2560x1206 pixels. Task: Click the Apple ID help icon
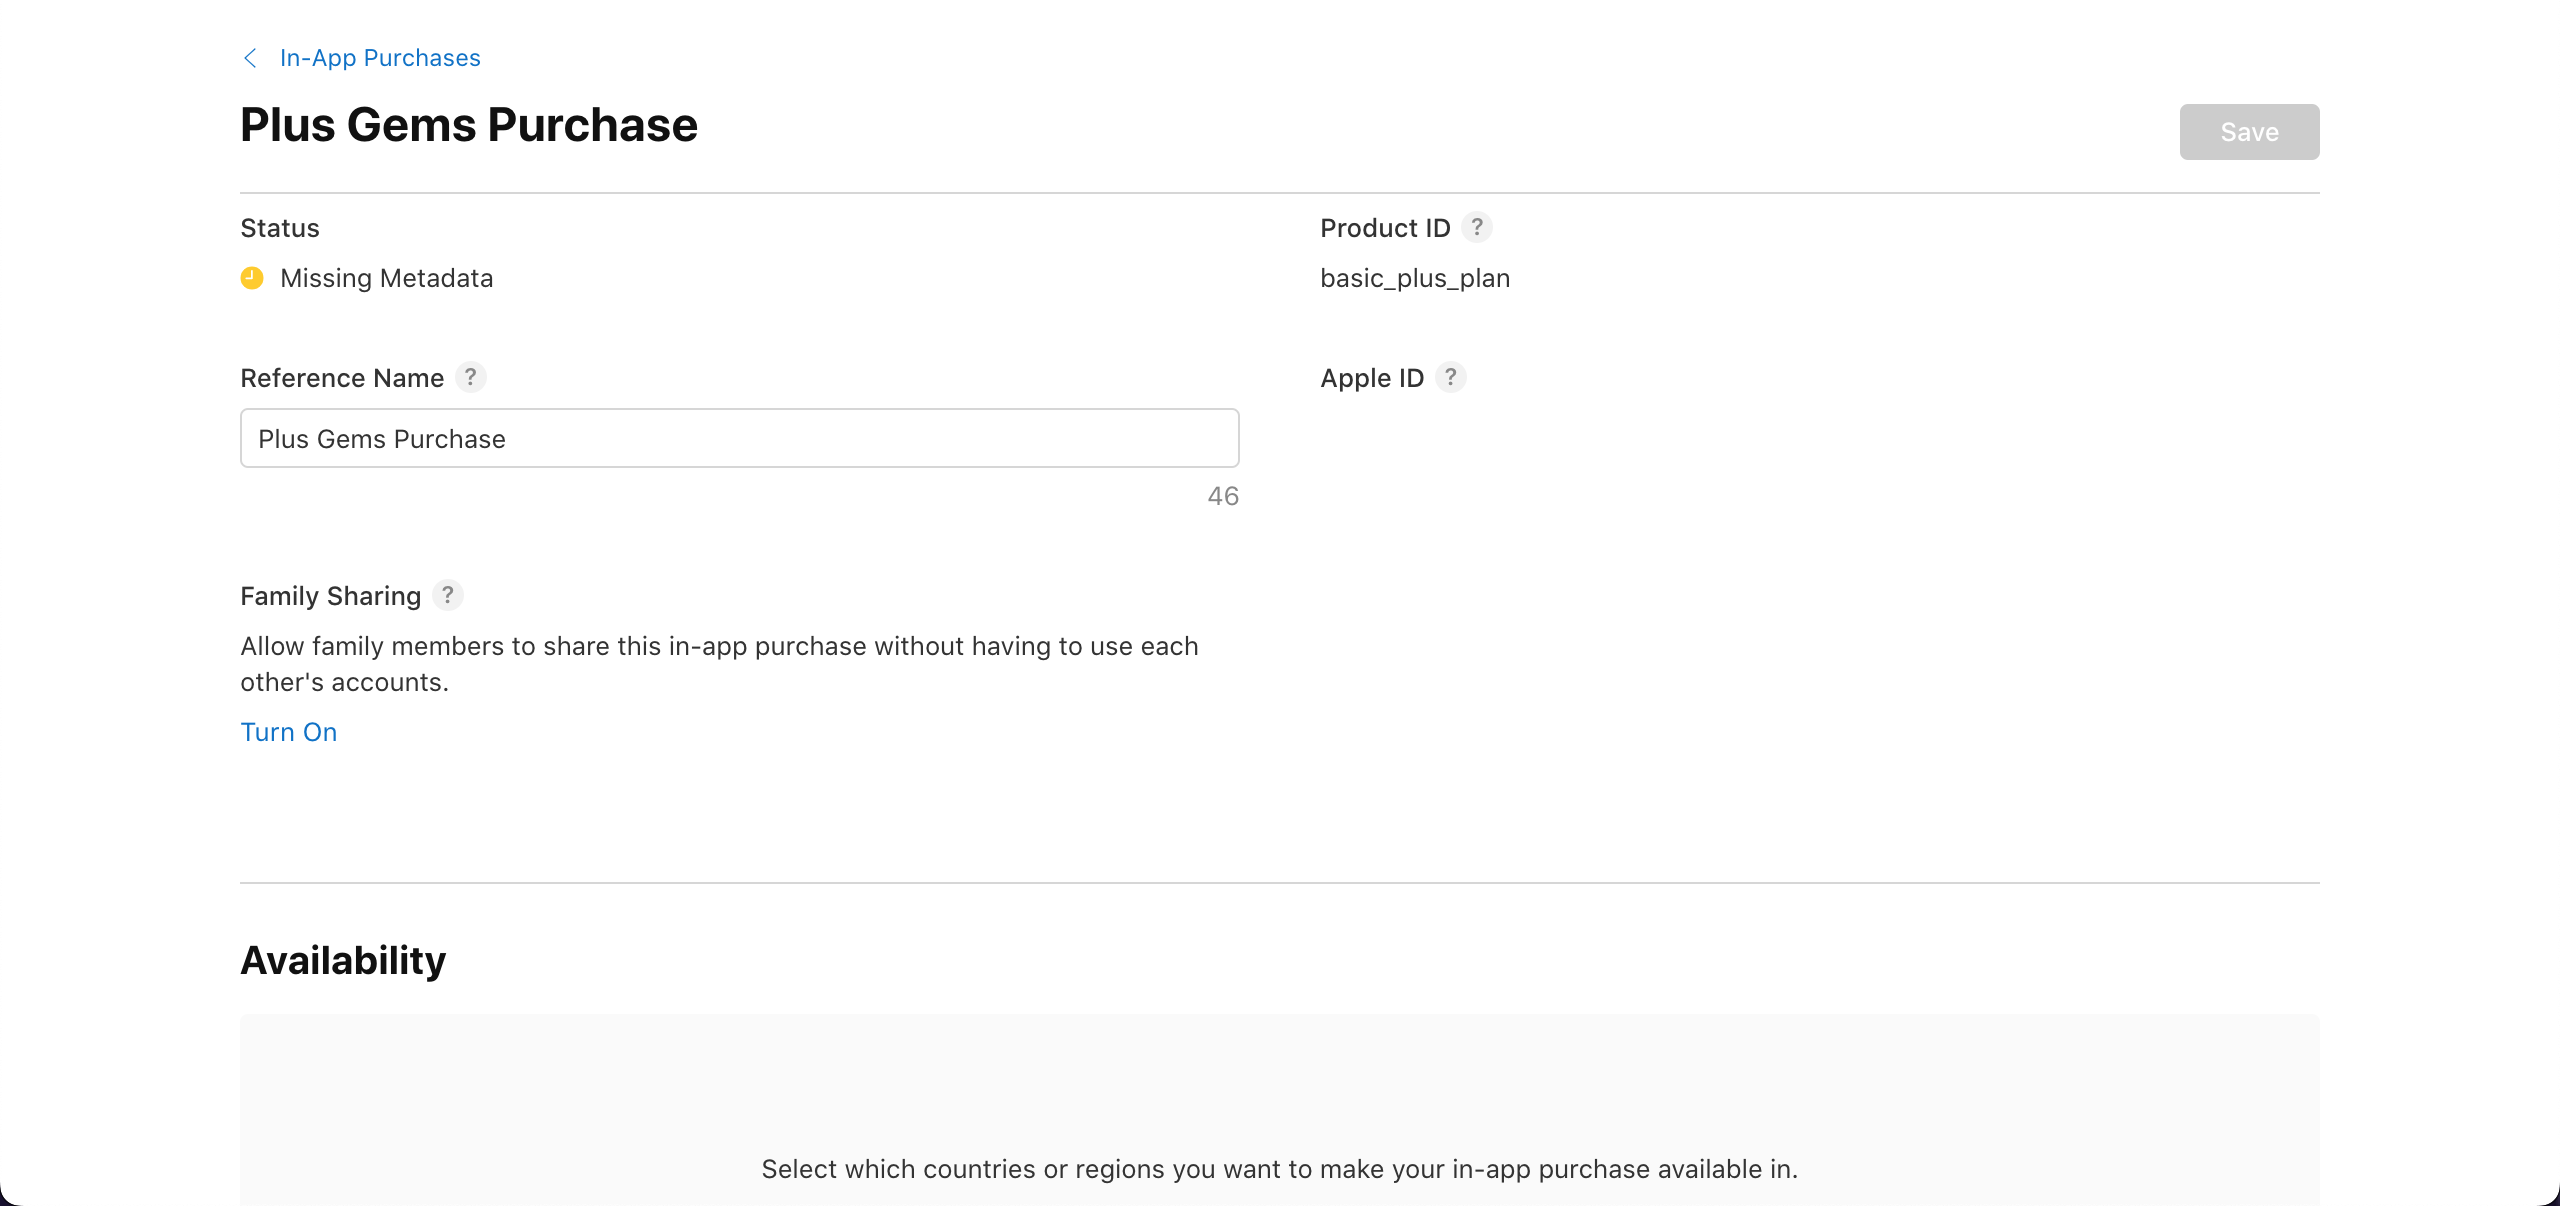pos(1452,378)
